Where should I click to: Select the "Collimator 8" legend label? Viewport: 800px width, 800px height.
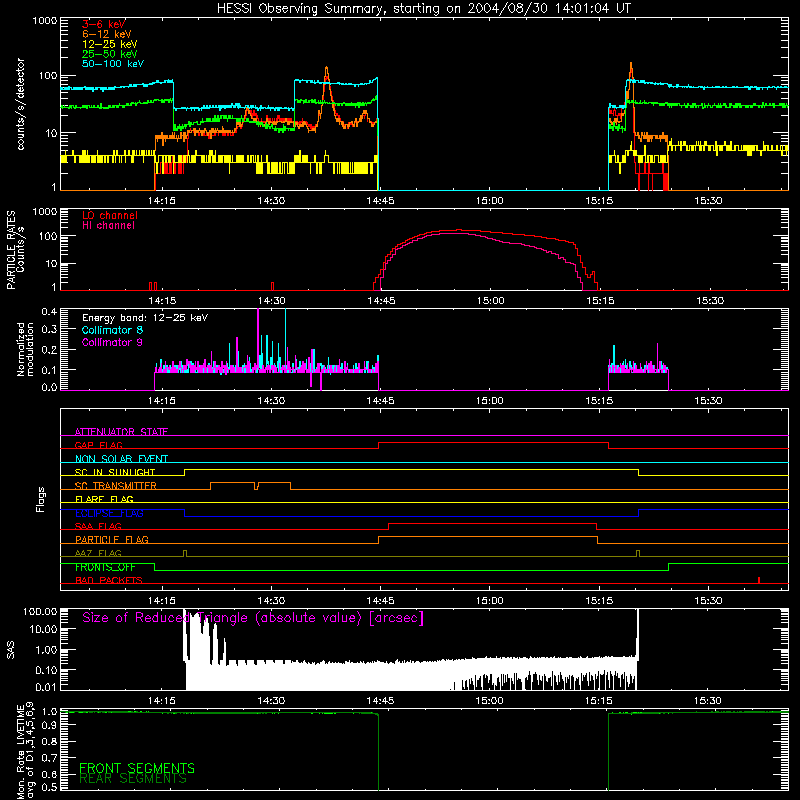[x=112, y=330]
